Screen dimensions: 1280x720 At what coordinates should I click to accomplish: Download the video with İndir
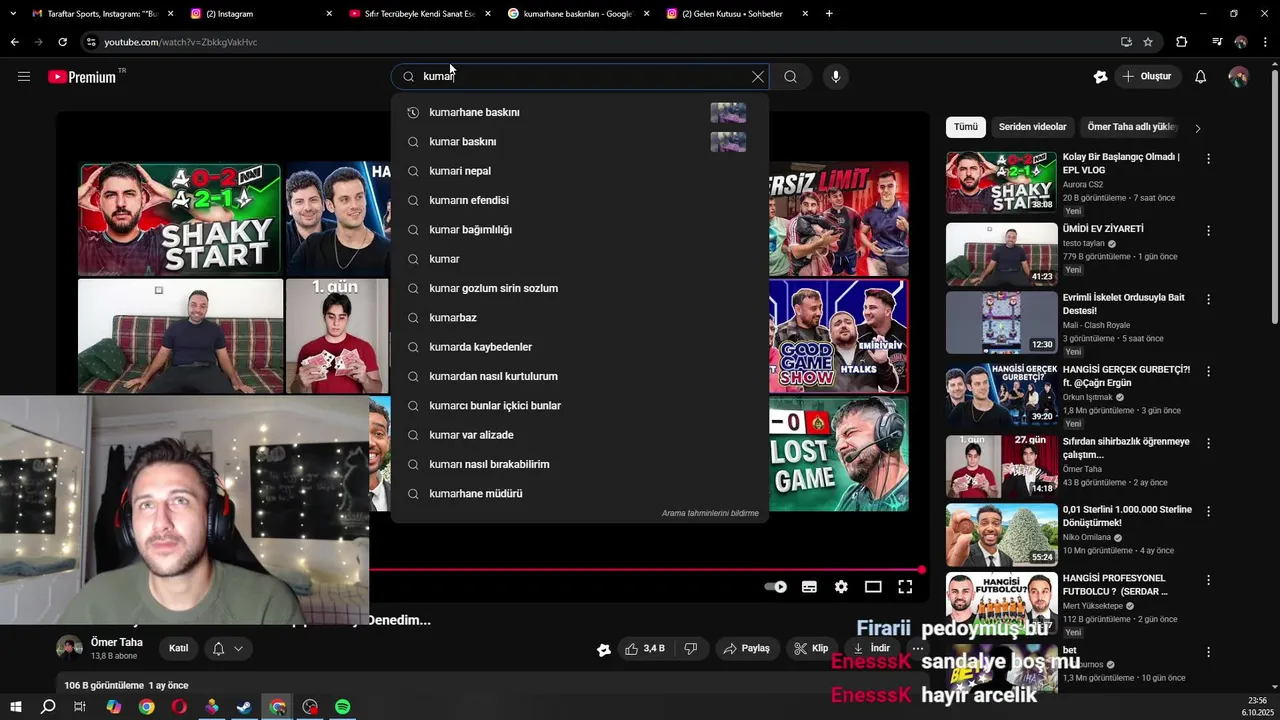pyautogui.click(x=871, y=649)
